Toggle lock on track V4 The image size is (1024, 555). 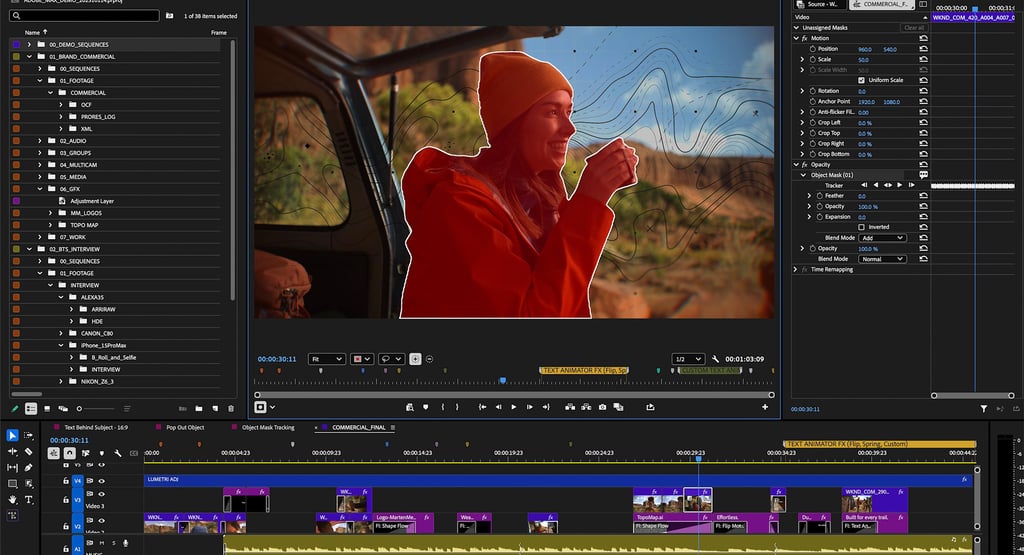[66, 481]
